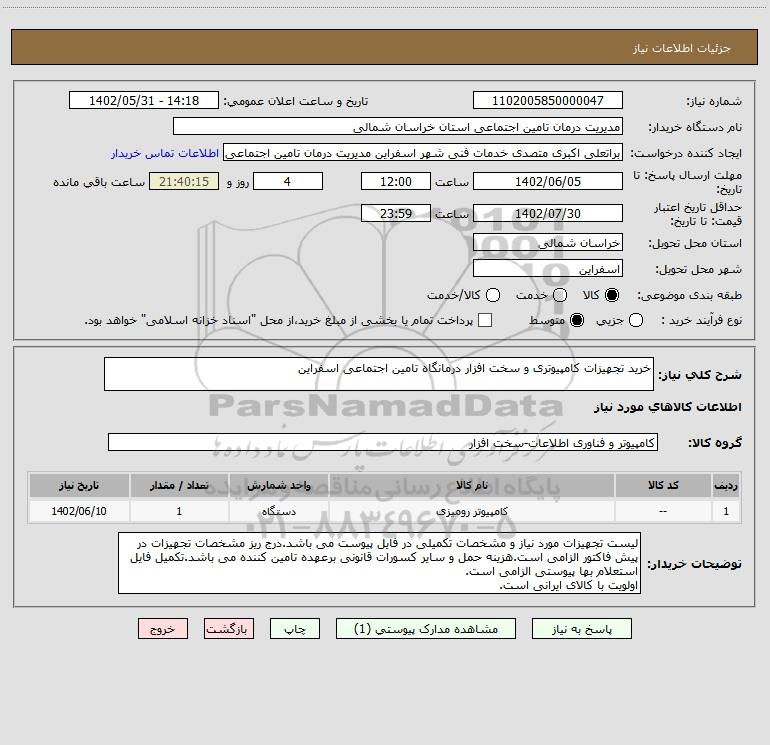Image resolution: width=770 pixels, height=745 pixels.
Task: Click the need date cell 1402/06/10
Action: tap(79, 511)
